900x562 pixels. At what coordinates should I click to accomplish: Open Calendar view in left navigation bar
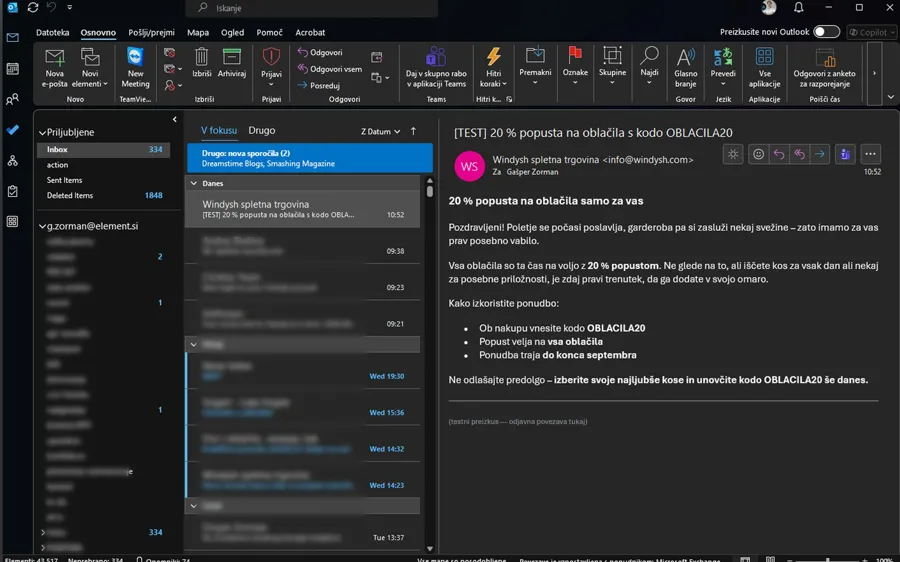[x=12, y=69]
